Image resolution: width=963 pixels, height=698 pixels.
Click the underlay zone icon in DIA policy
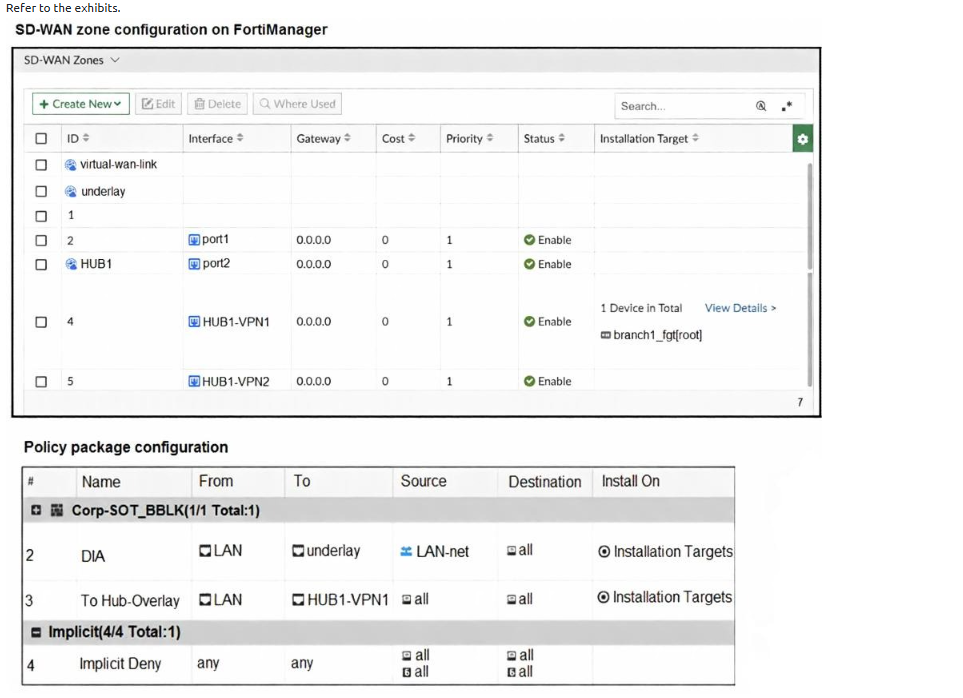tap(298, 551)
